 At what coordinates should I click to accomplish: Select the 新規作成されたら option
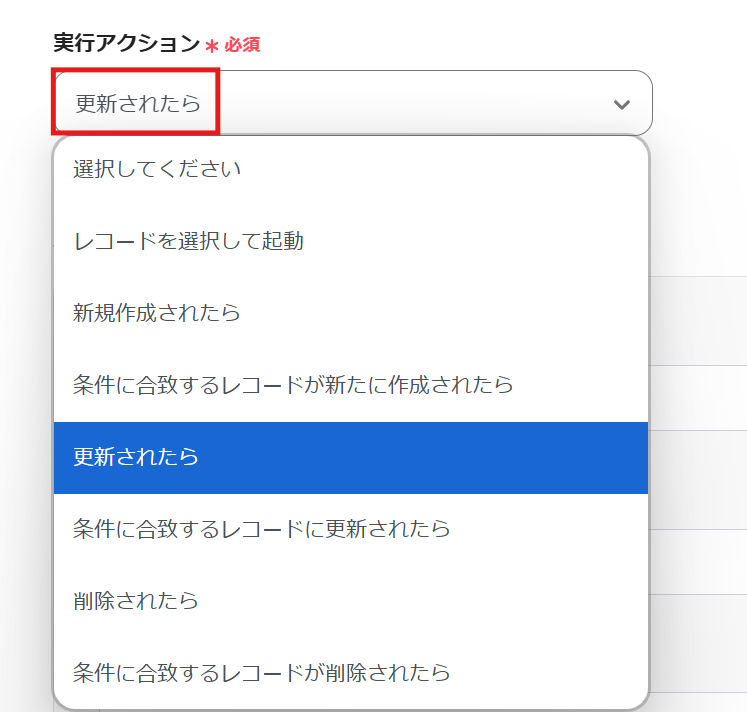[x=157, y=313]
